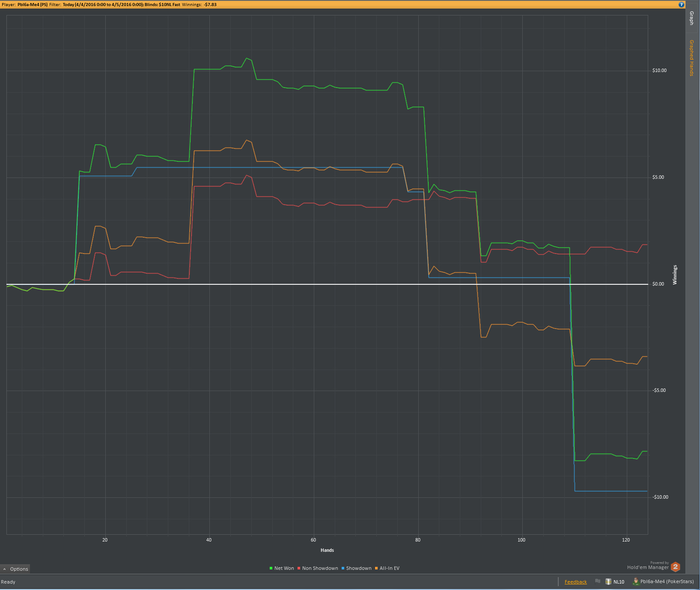The width and height of the screenshot is (700, 590).
Task: Click the Hold'em Manager 2 logo
Action: click(675, 567)
